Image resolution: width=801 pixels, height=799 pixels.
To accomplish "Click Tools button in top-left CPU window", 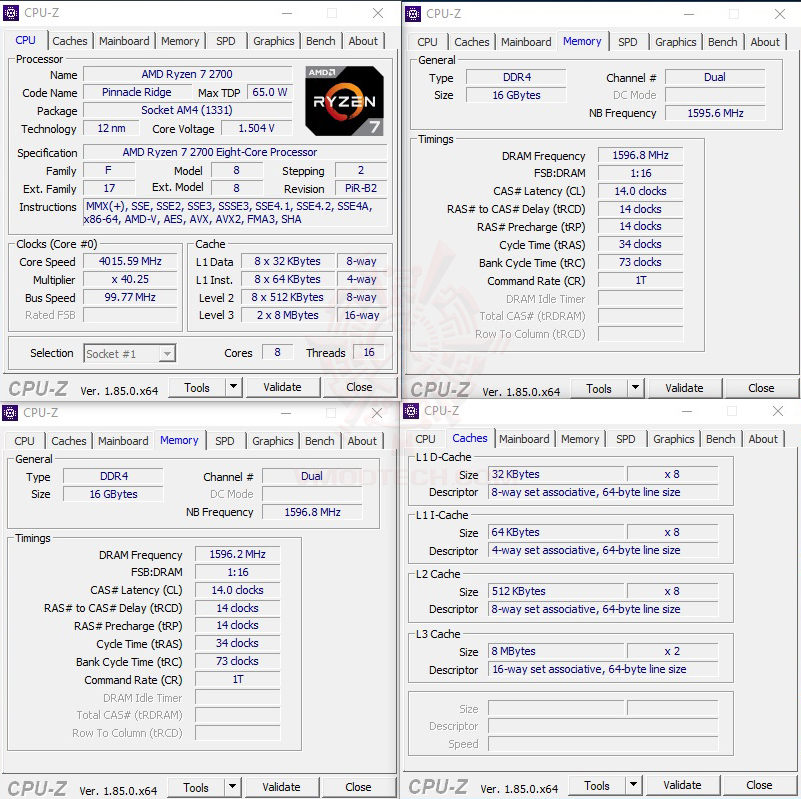I will pyautogui.click(x=197, y=387).
